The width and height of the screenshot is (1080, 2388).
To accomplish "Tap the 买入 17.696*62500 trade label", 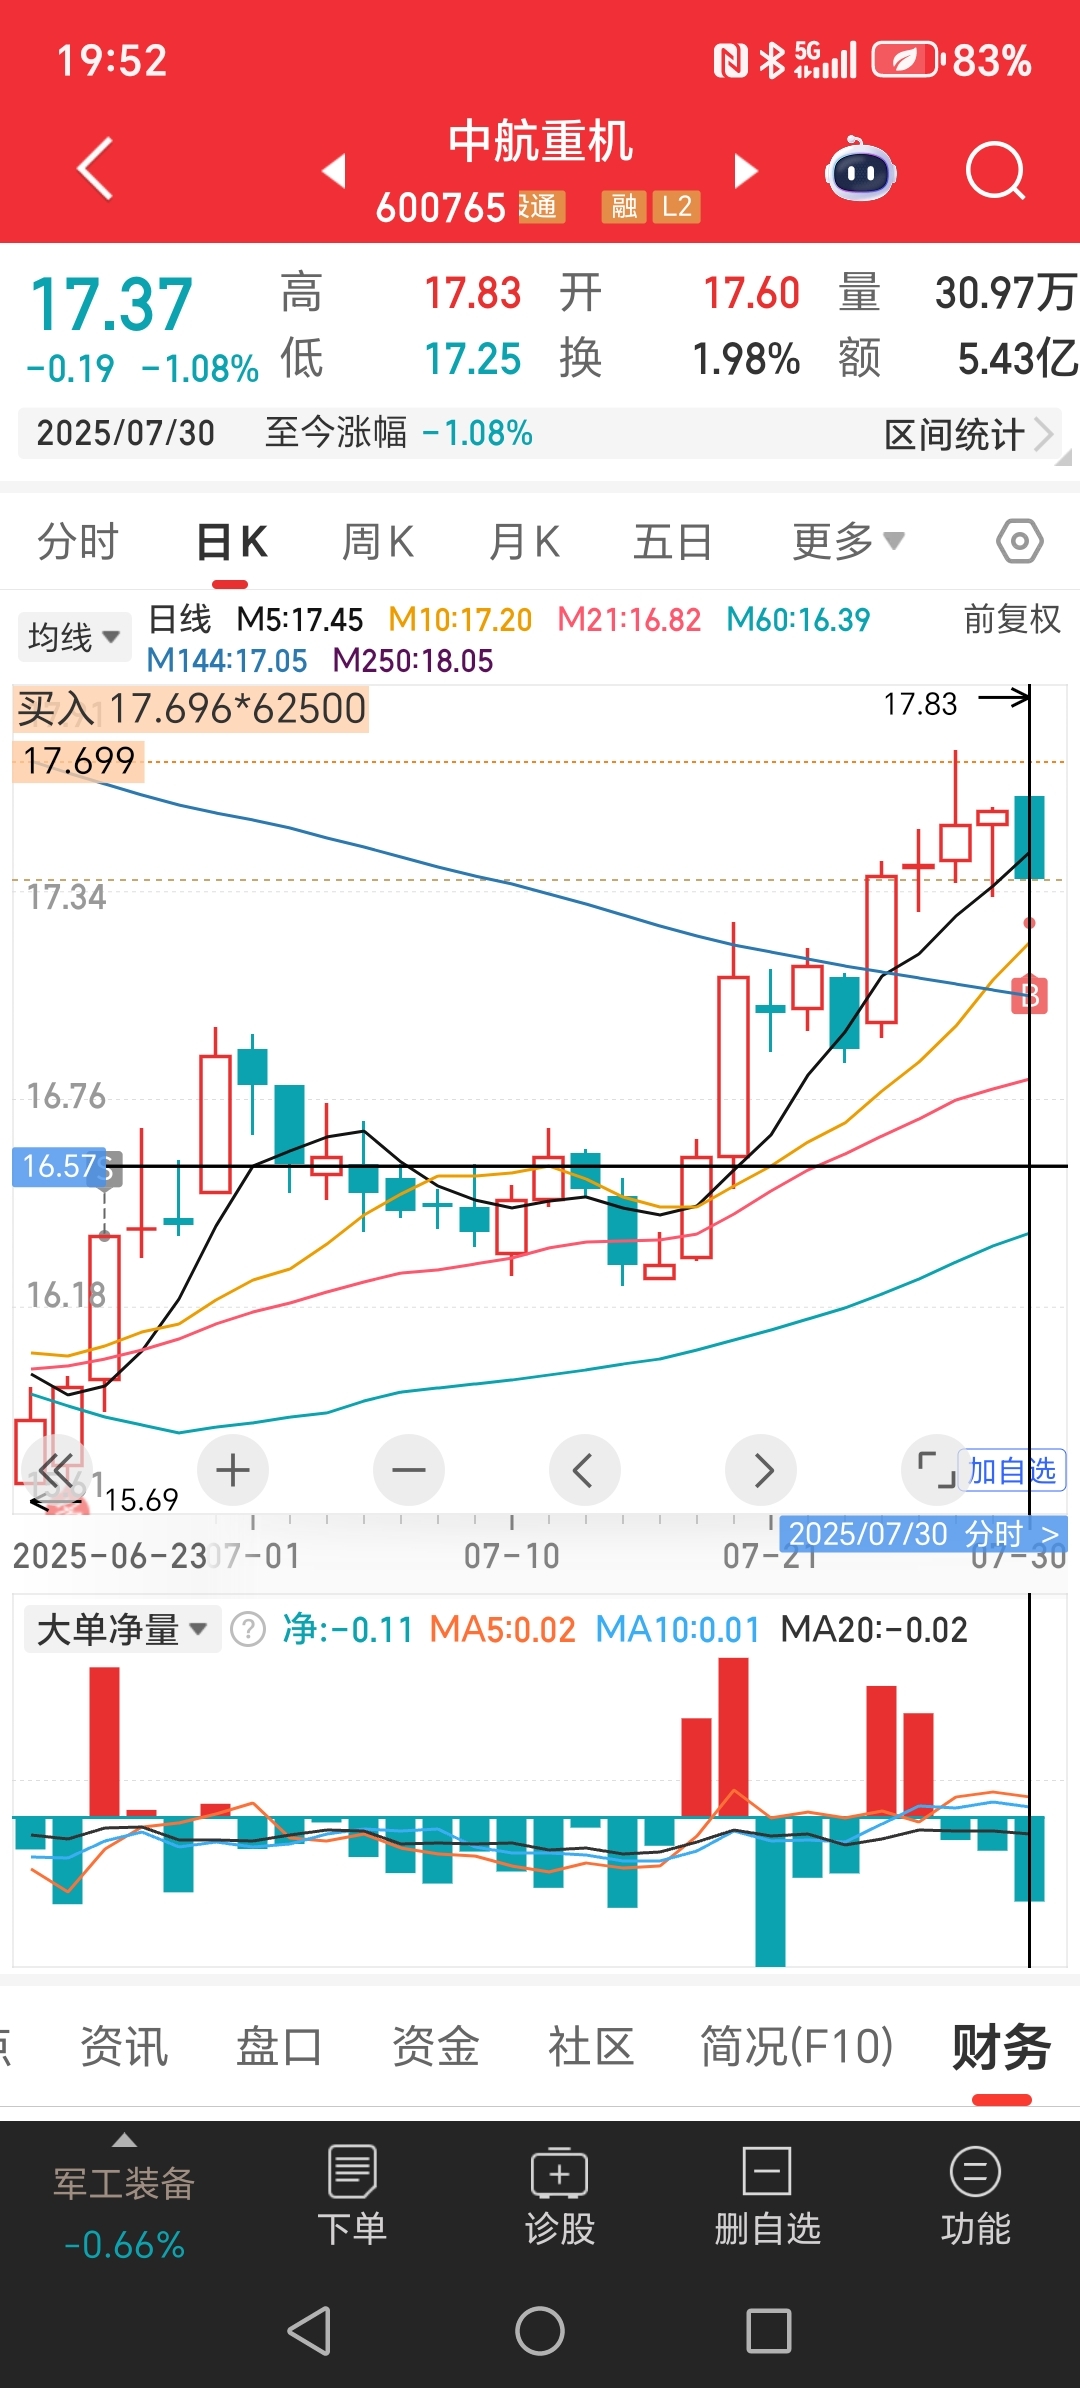I will tap(191, 708).
